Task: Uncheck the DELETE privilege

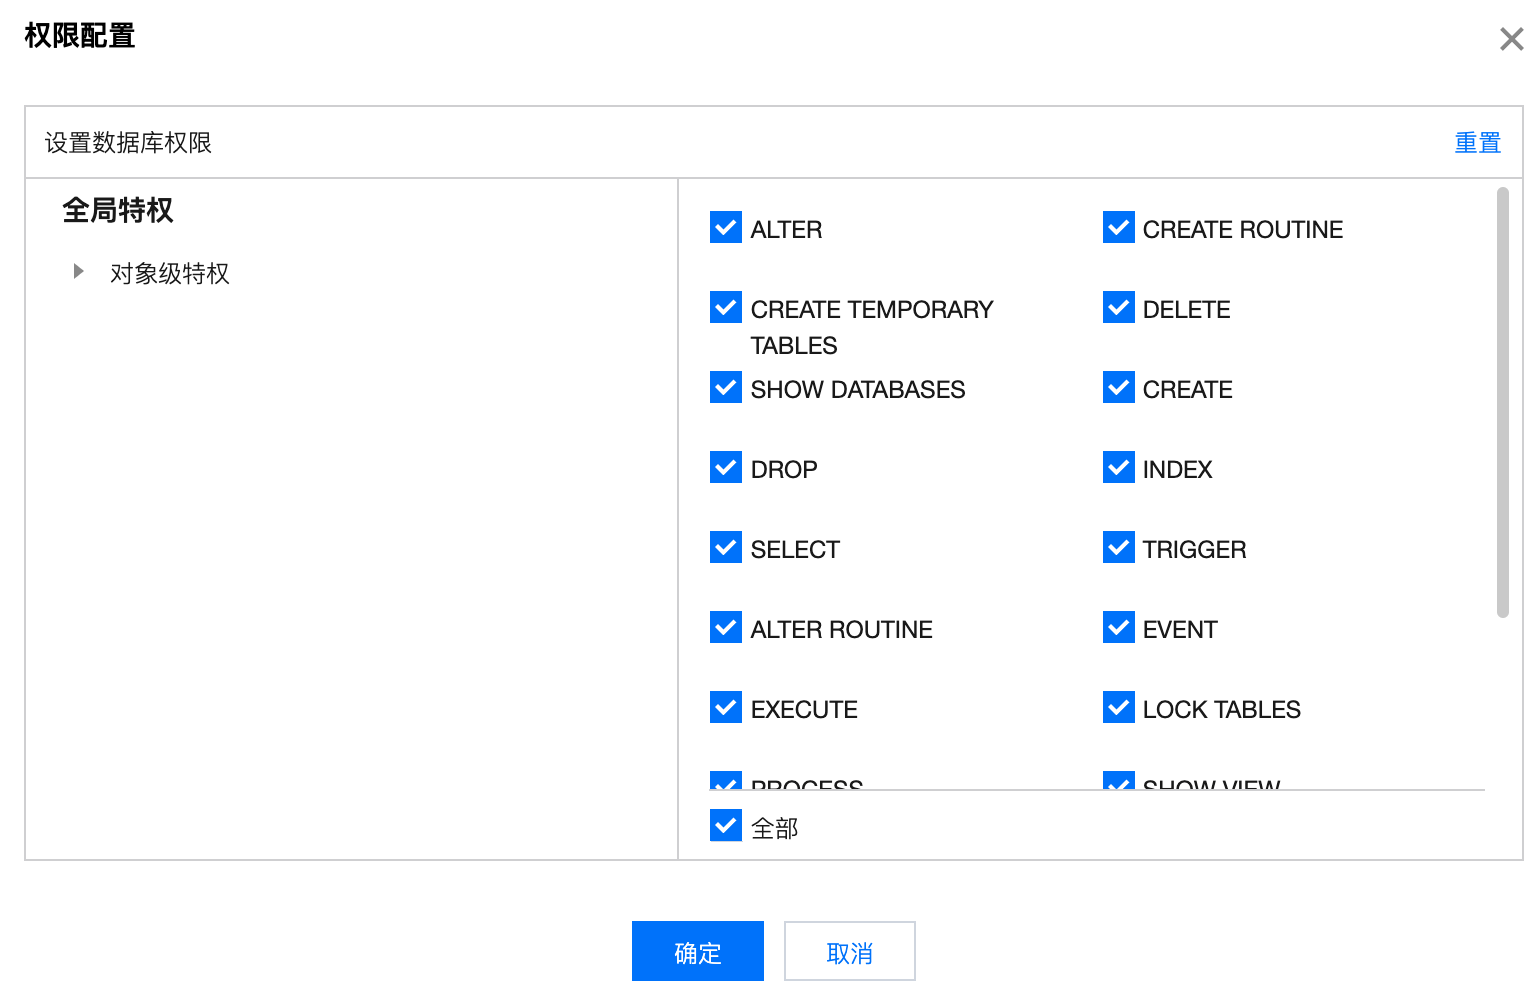Action: tap(1118, 308)
